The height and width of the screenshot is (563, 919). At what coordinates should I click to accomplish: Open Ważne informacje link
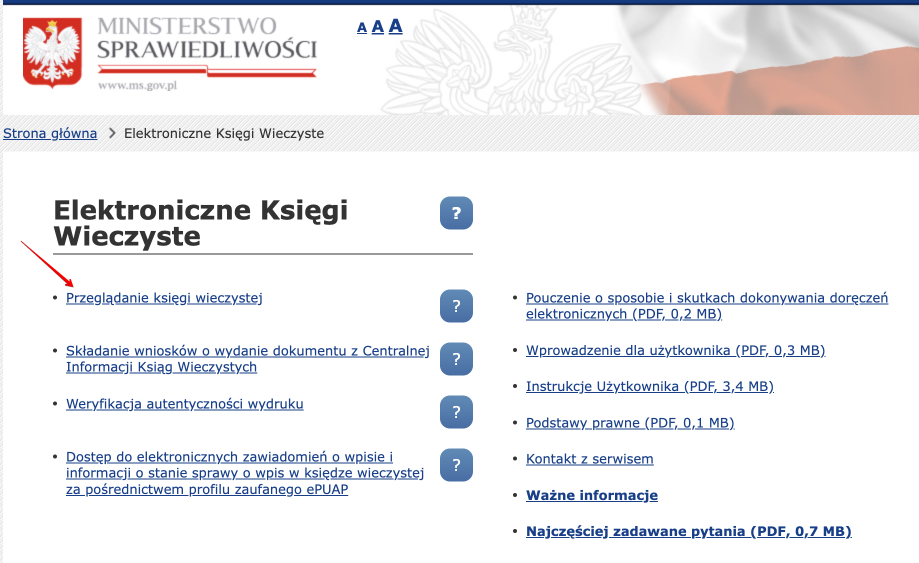591,495
